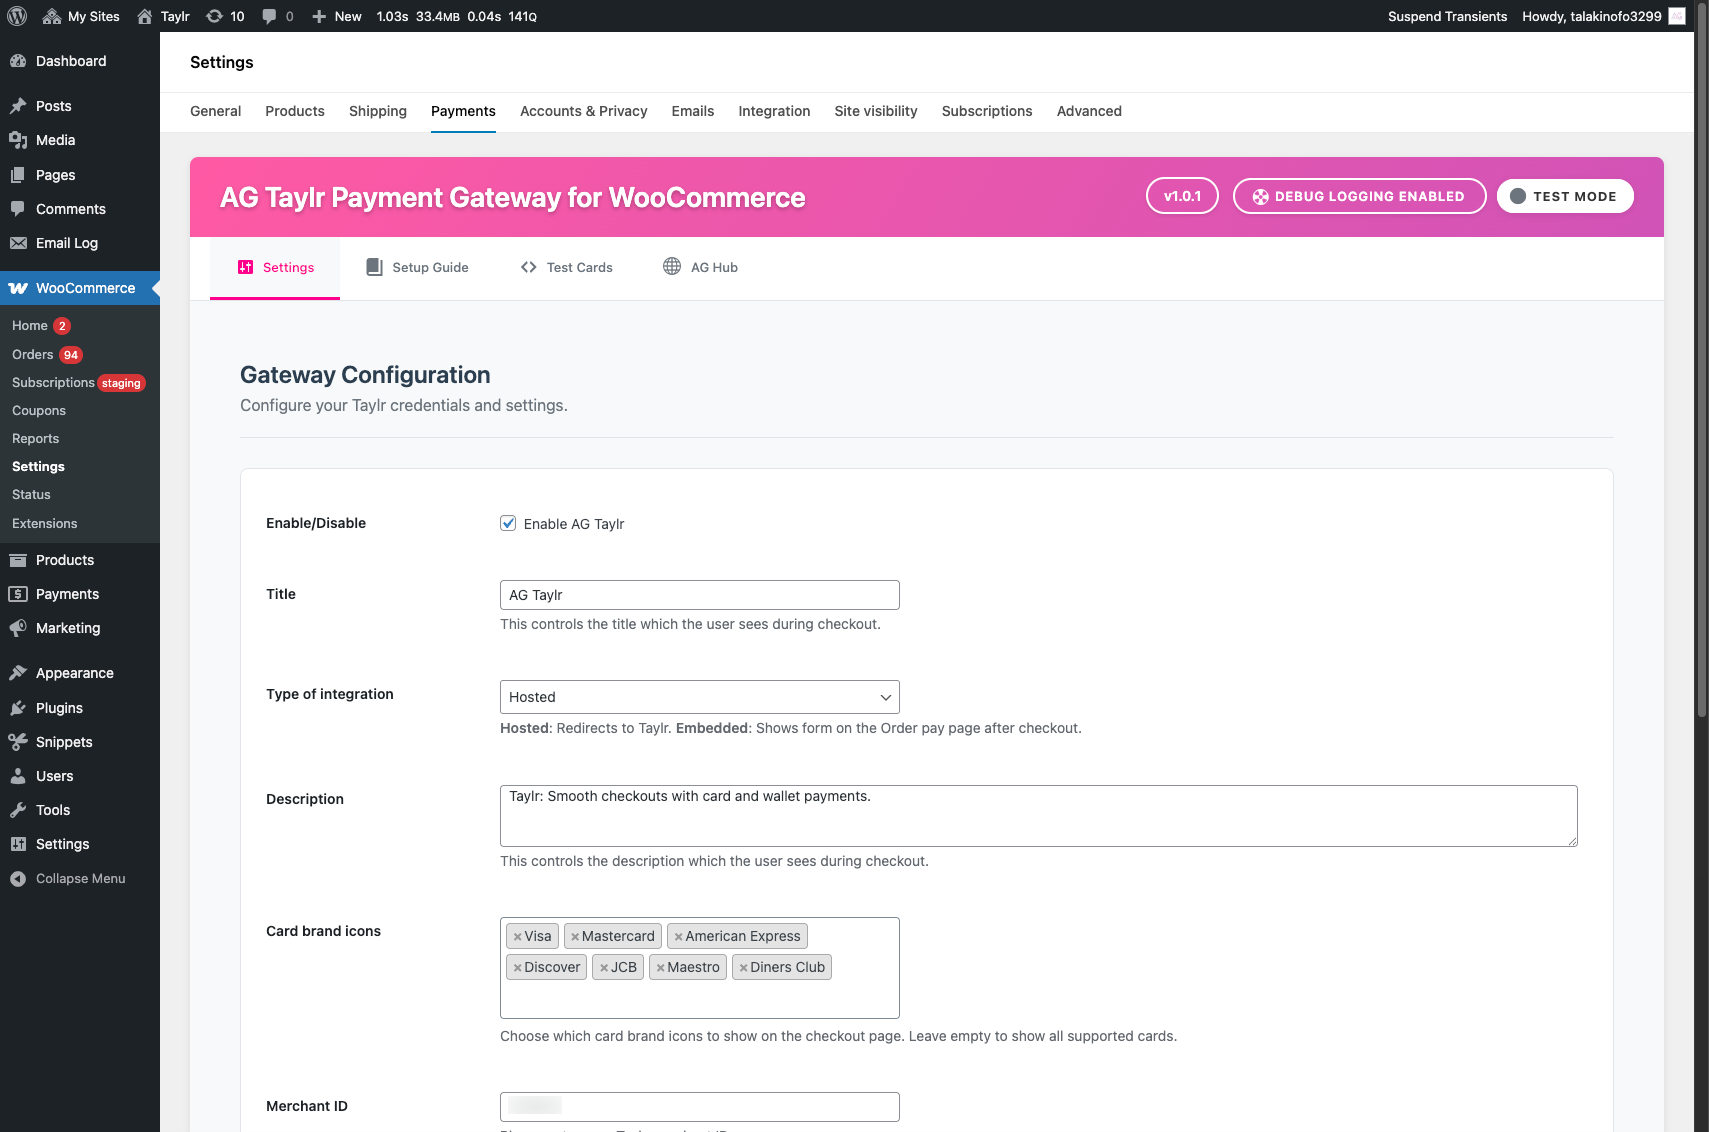Click the Appearance paintbrush icon
Viewport: 1709px width, 1132px height.
pyautogui.click(x=18, y=673)
